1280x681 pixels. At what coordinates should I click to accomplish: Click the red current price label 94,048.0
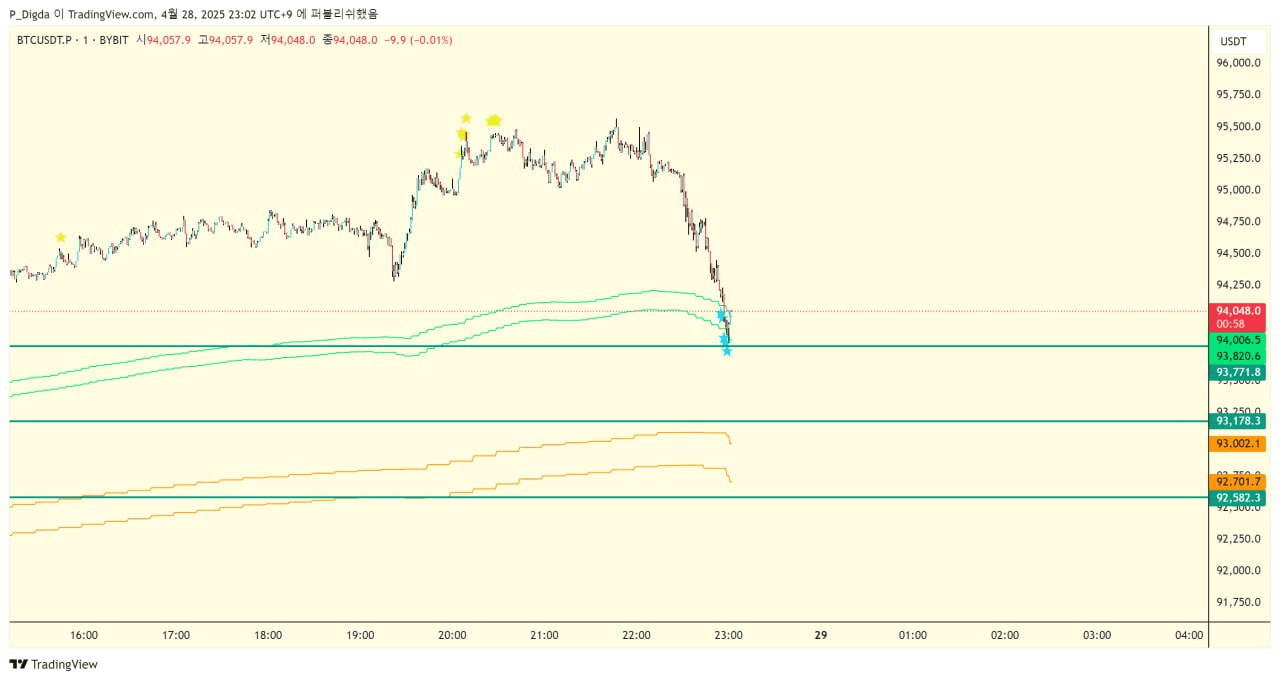tap(1237, 311)
